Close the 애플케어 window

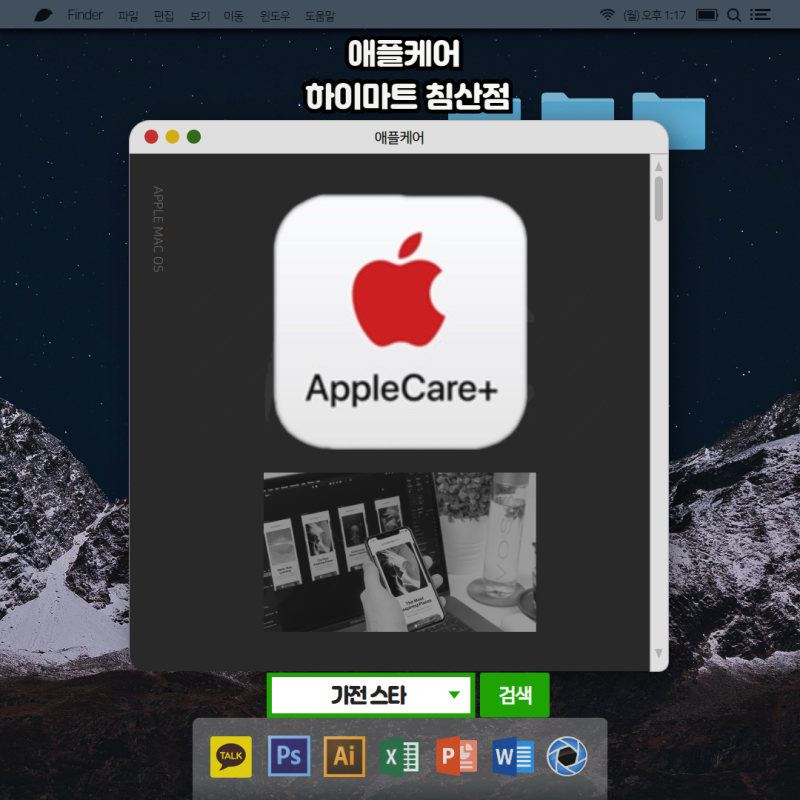151,137
